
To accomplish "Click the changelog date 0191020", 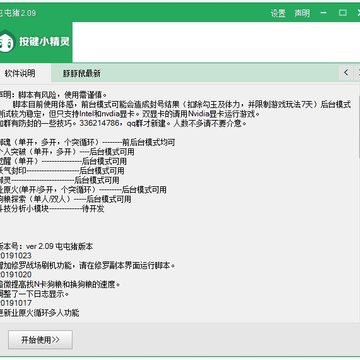I will 16,275.
